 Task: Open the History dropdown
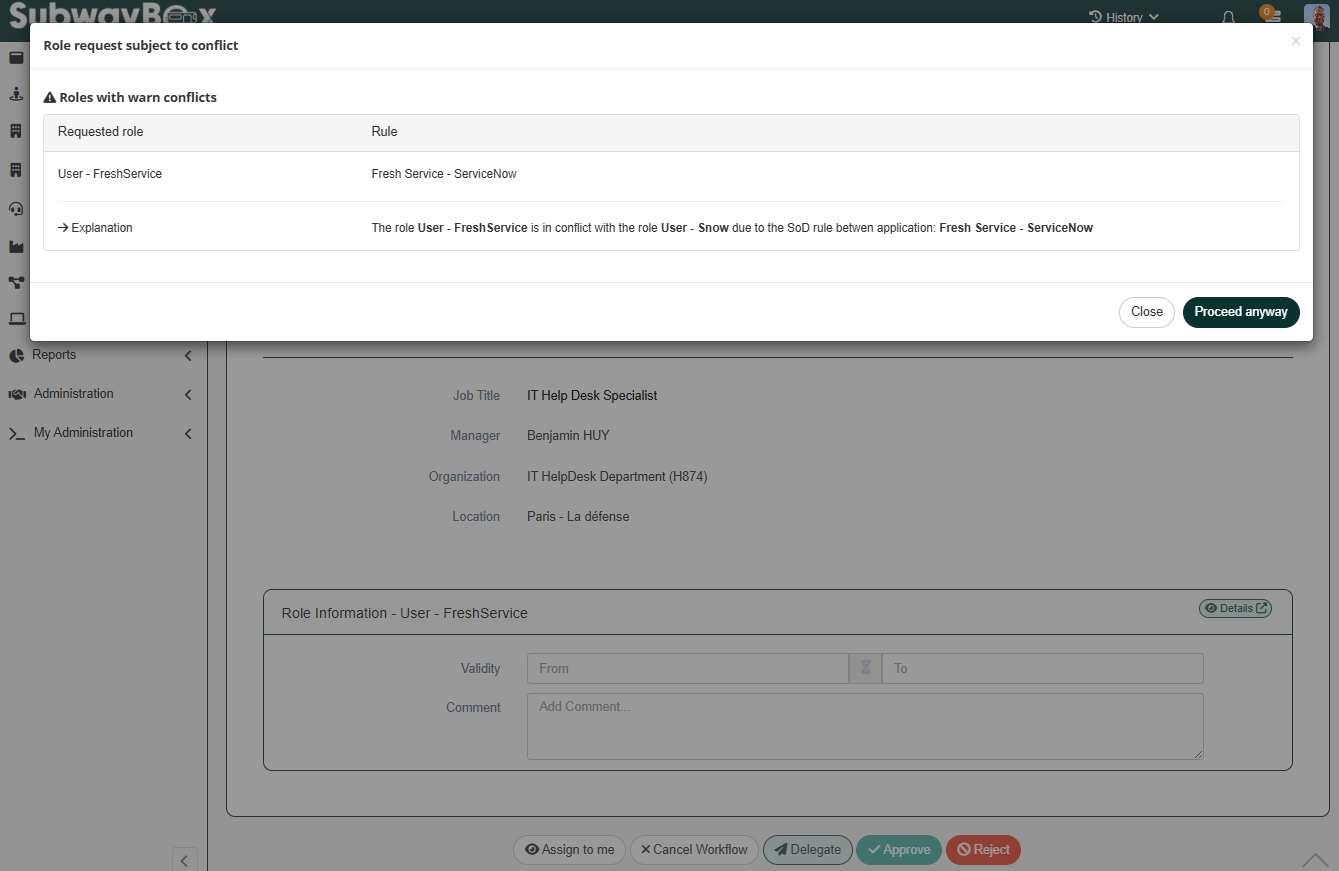tap(1124, 17)
